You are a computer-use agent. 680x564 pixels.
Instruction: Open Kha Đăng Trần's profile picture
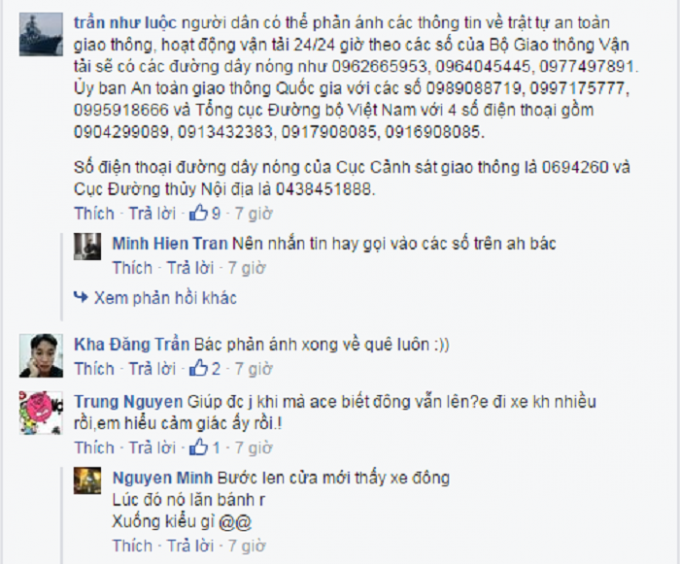(x=41, y=355)
